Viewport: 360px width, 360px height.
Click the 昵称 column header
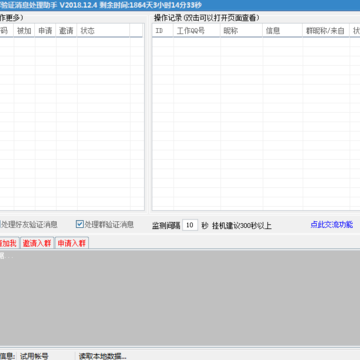point(241,31)
